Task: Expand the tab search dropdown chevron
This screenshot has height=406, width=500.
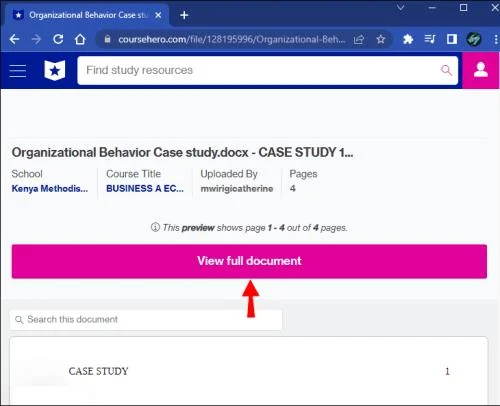Action: 401,7
